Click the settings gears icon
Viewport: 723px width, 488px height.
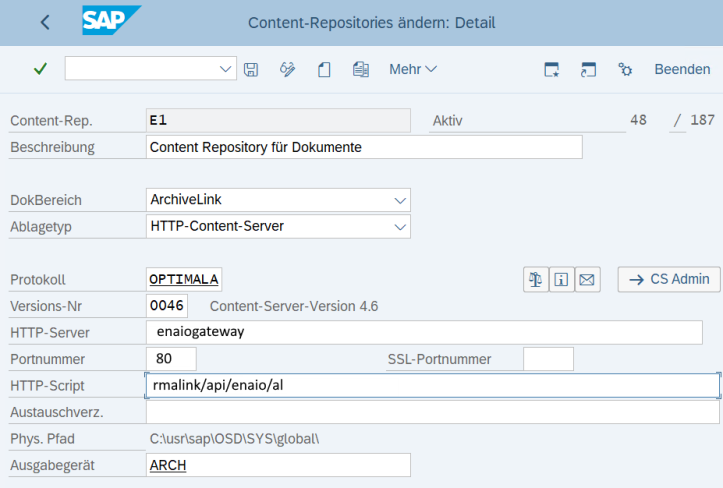point(625,69)
